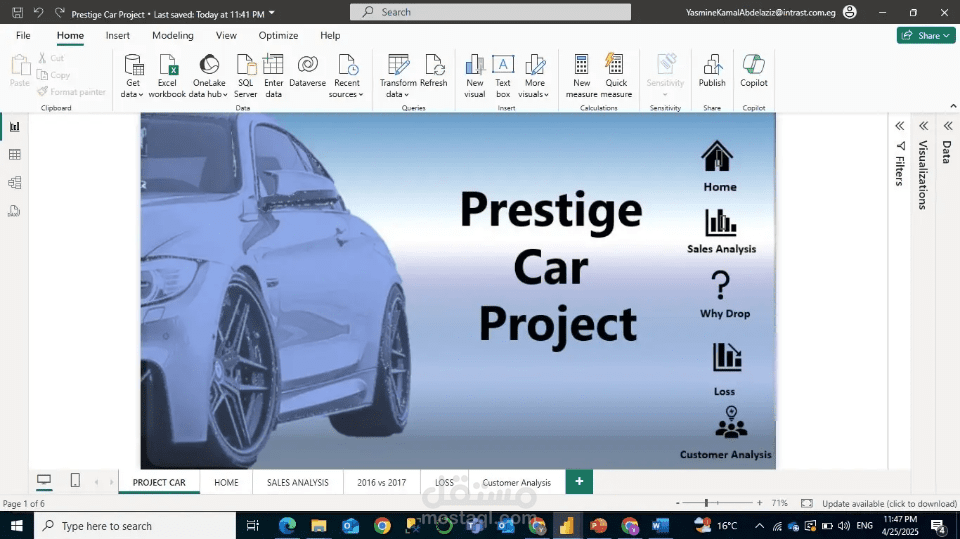
Task: Launch Transform data editor
Action: (x=398, y=76)
